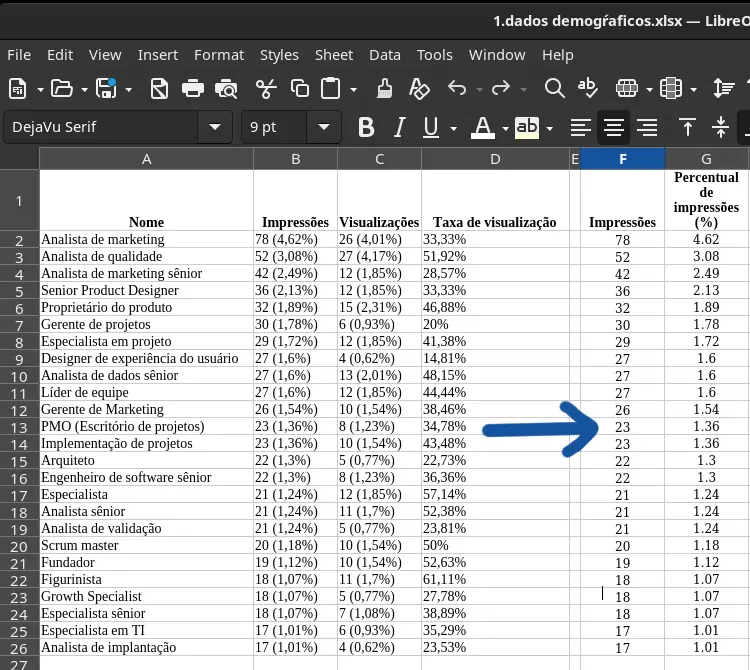Click the New document icon
Image resolution: width=750 pixels, height=670 pixels.
[x=18, y=89]
